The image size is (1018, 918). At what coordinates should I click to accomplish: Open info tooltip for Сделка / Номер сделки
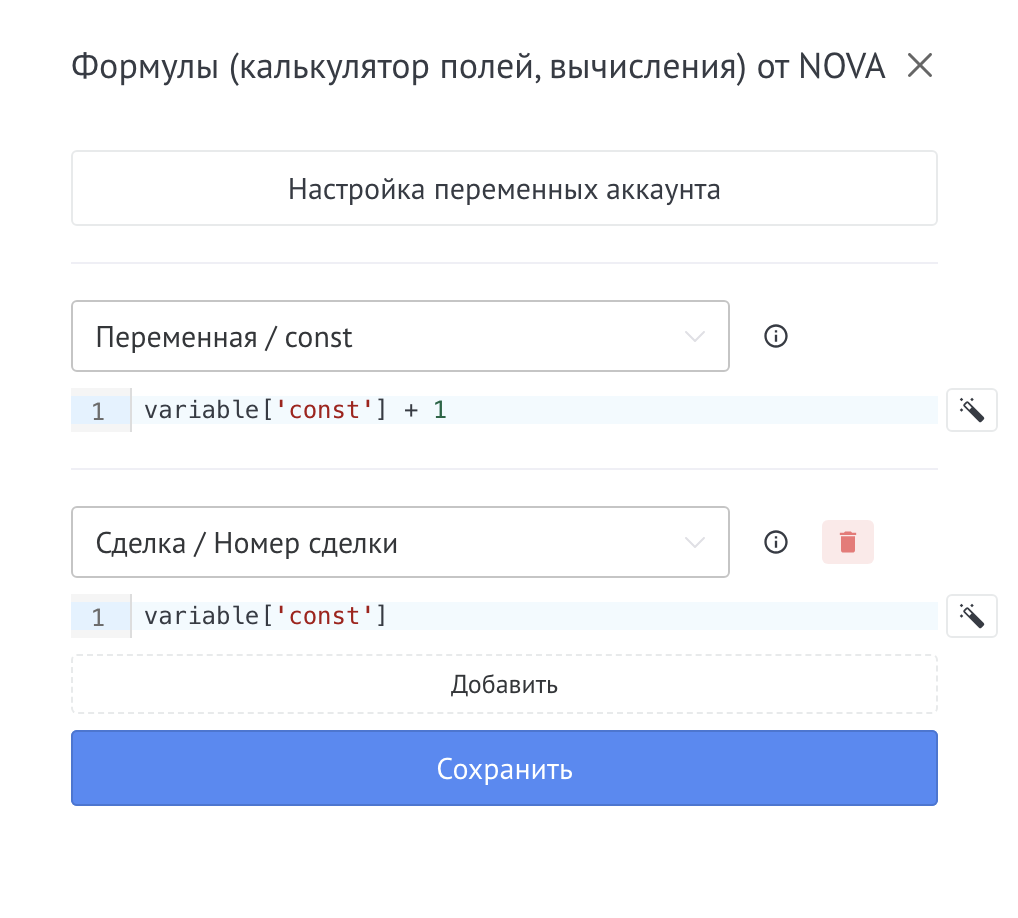coord(775,542)
